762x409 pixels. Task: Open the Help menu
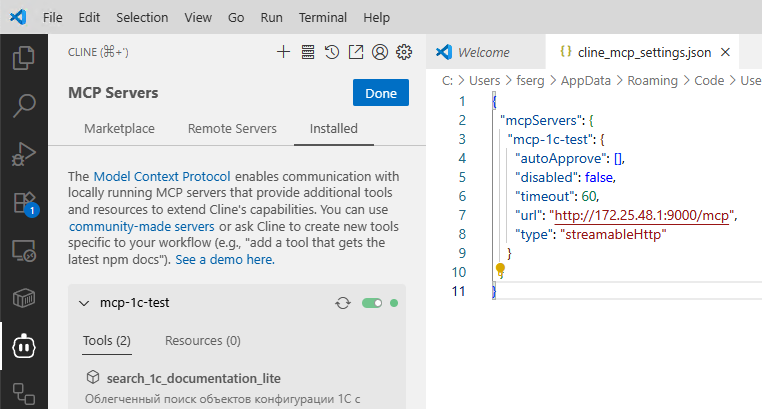pos(376,17)
